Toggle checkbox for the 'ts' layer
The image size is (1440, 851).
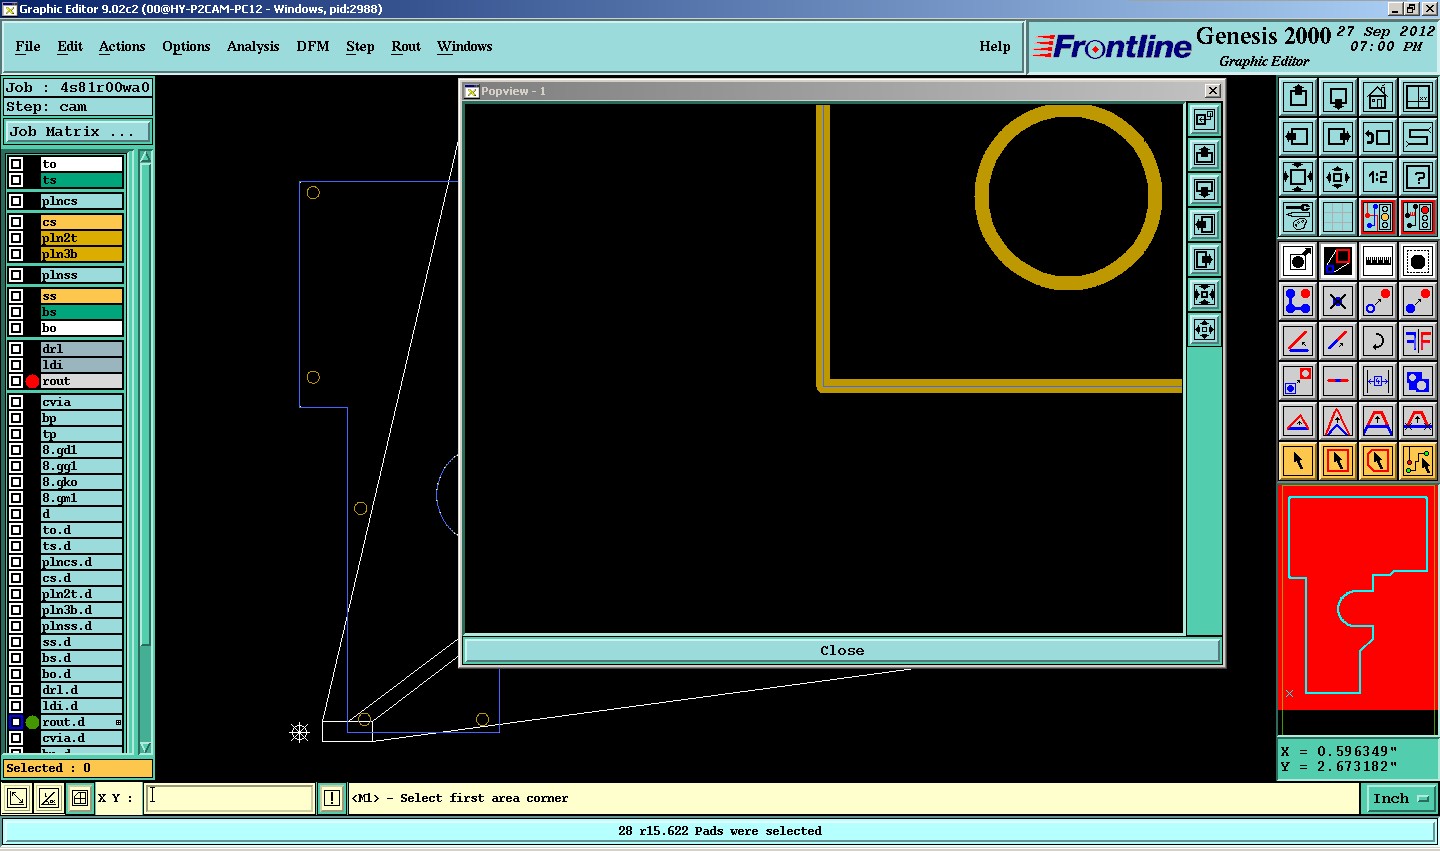(x=16, y=180)
